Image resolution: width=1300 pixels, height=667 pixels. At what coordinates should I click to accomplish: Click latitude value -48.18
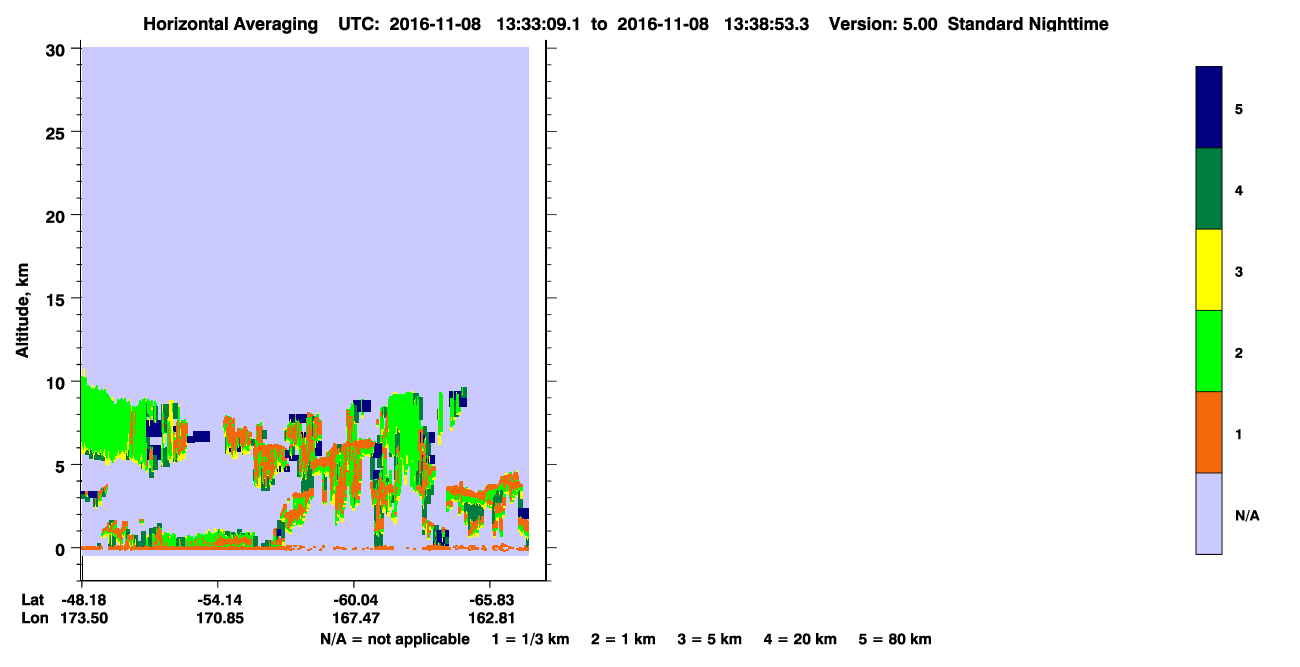click(x=86, y=600)
